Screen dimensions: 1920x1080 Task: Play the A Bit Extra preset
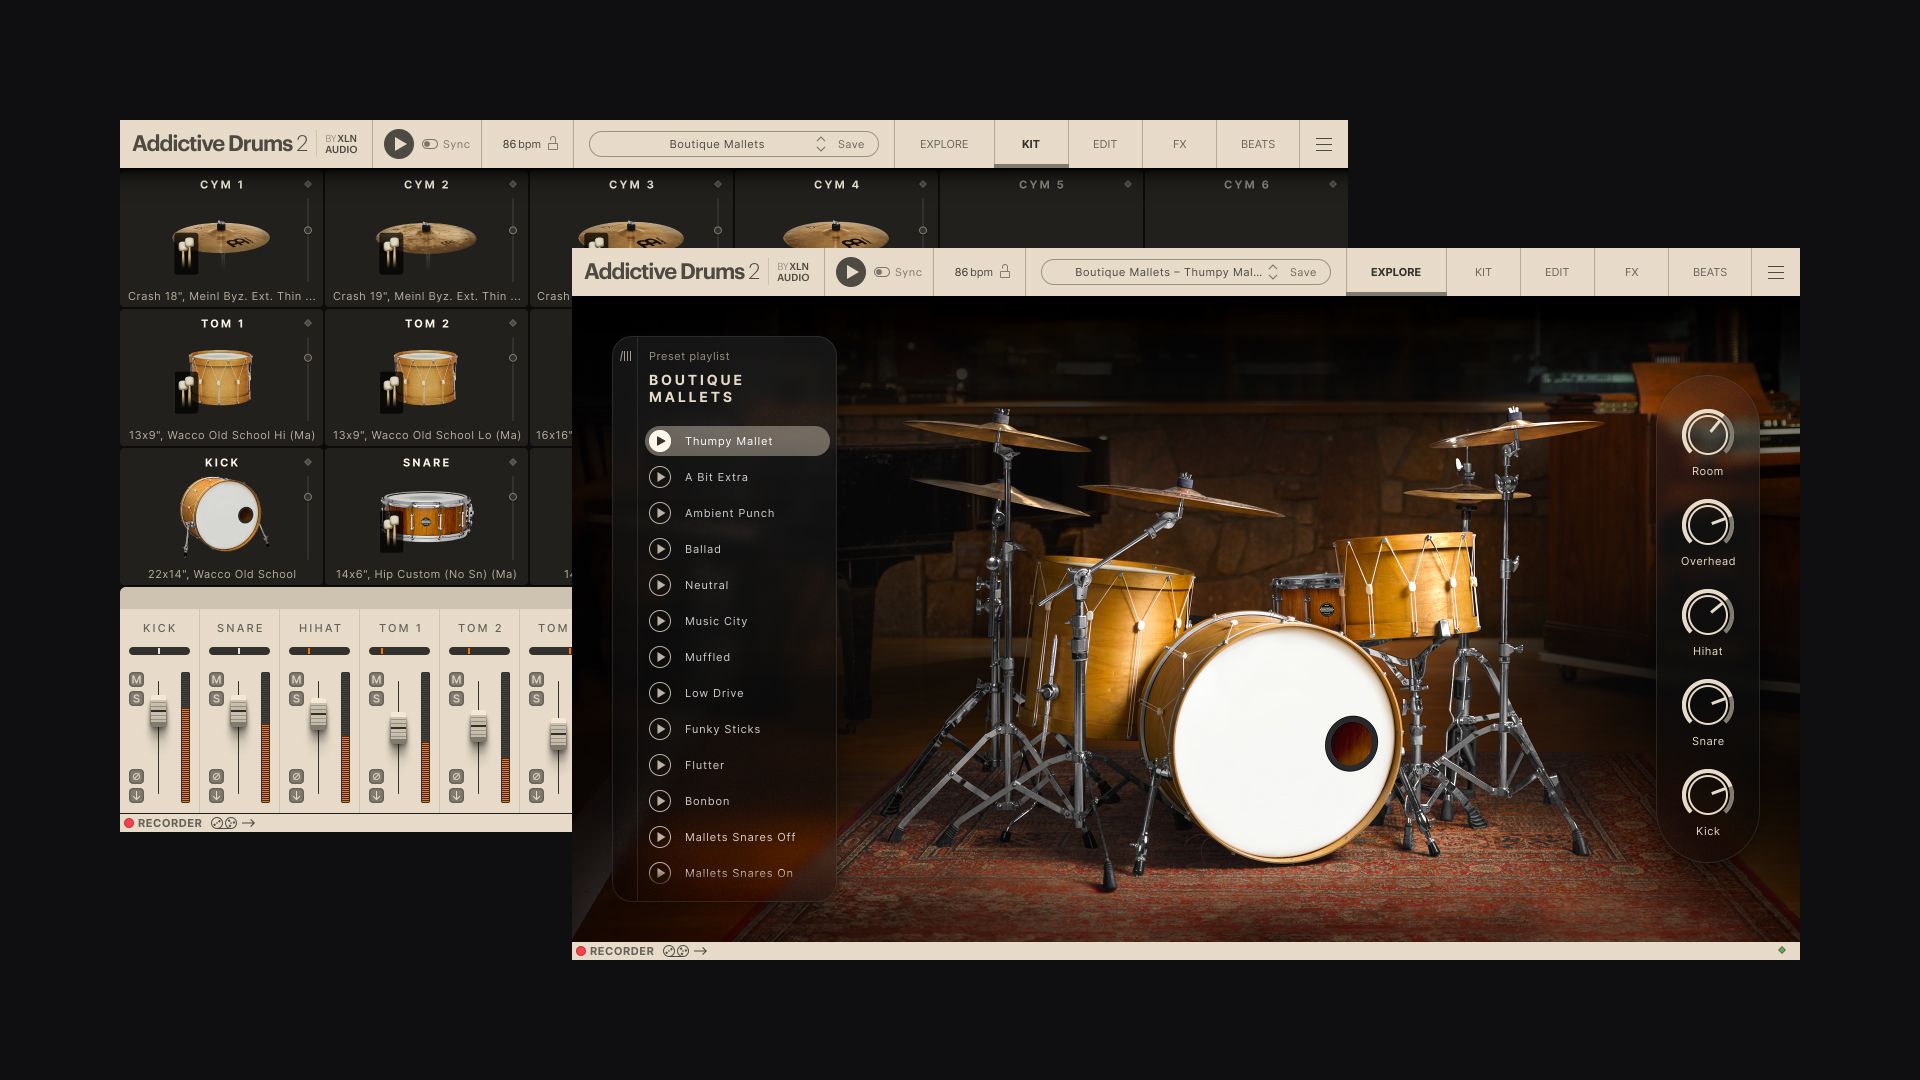(x=660, y=477)
